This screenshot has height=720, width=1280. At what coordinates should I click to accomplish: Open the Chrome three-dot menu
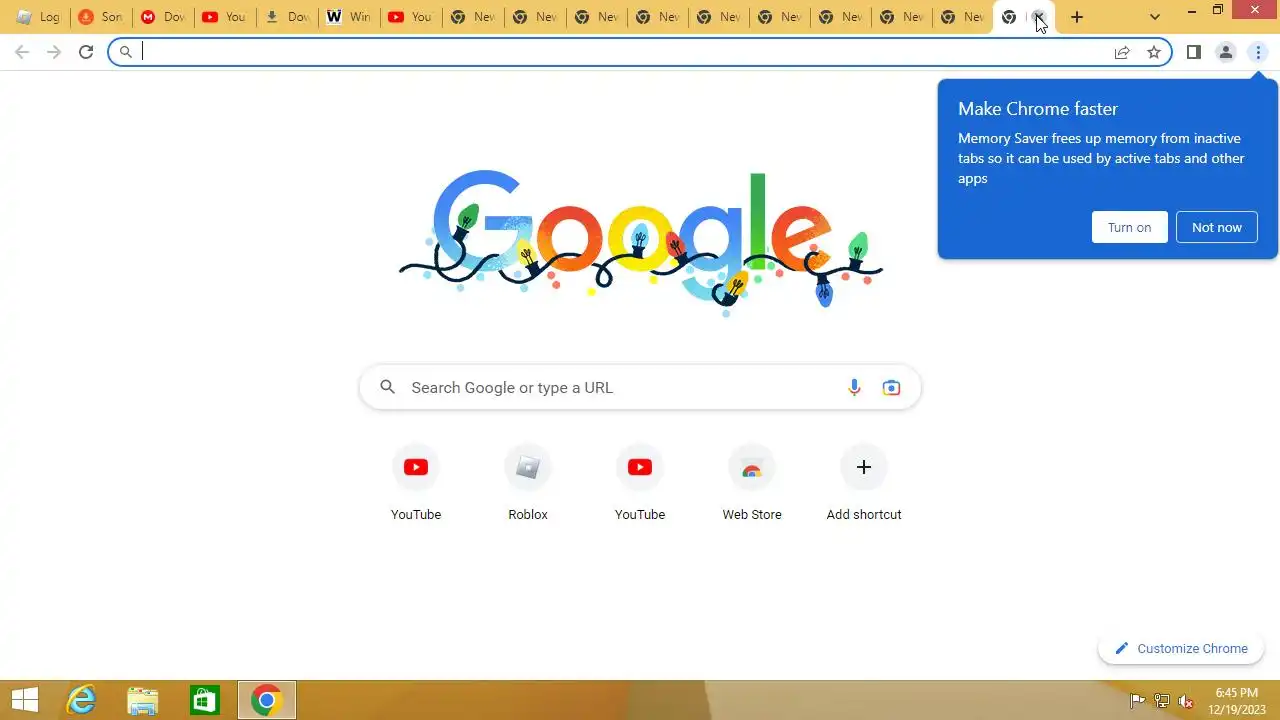click(x=1258, y=52)
